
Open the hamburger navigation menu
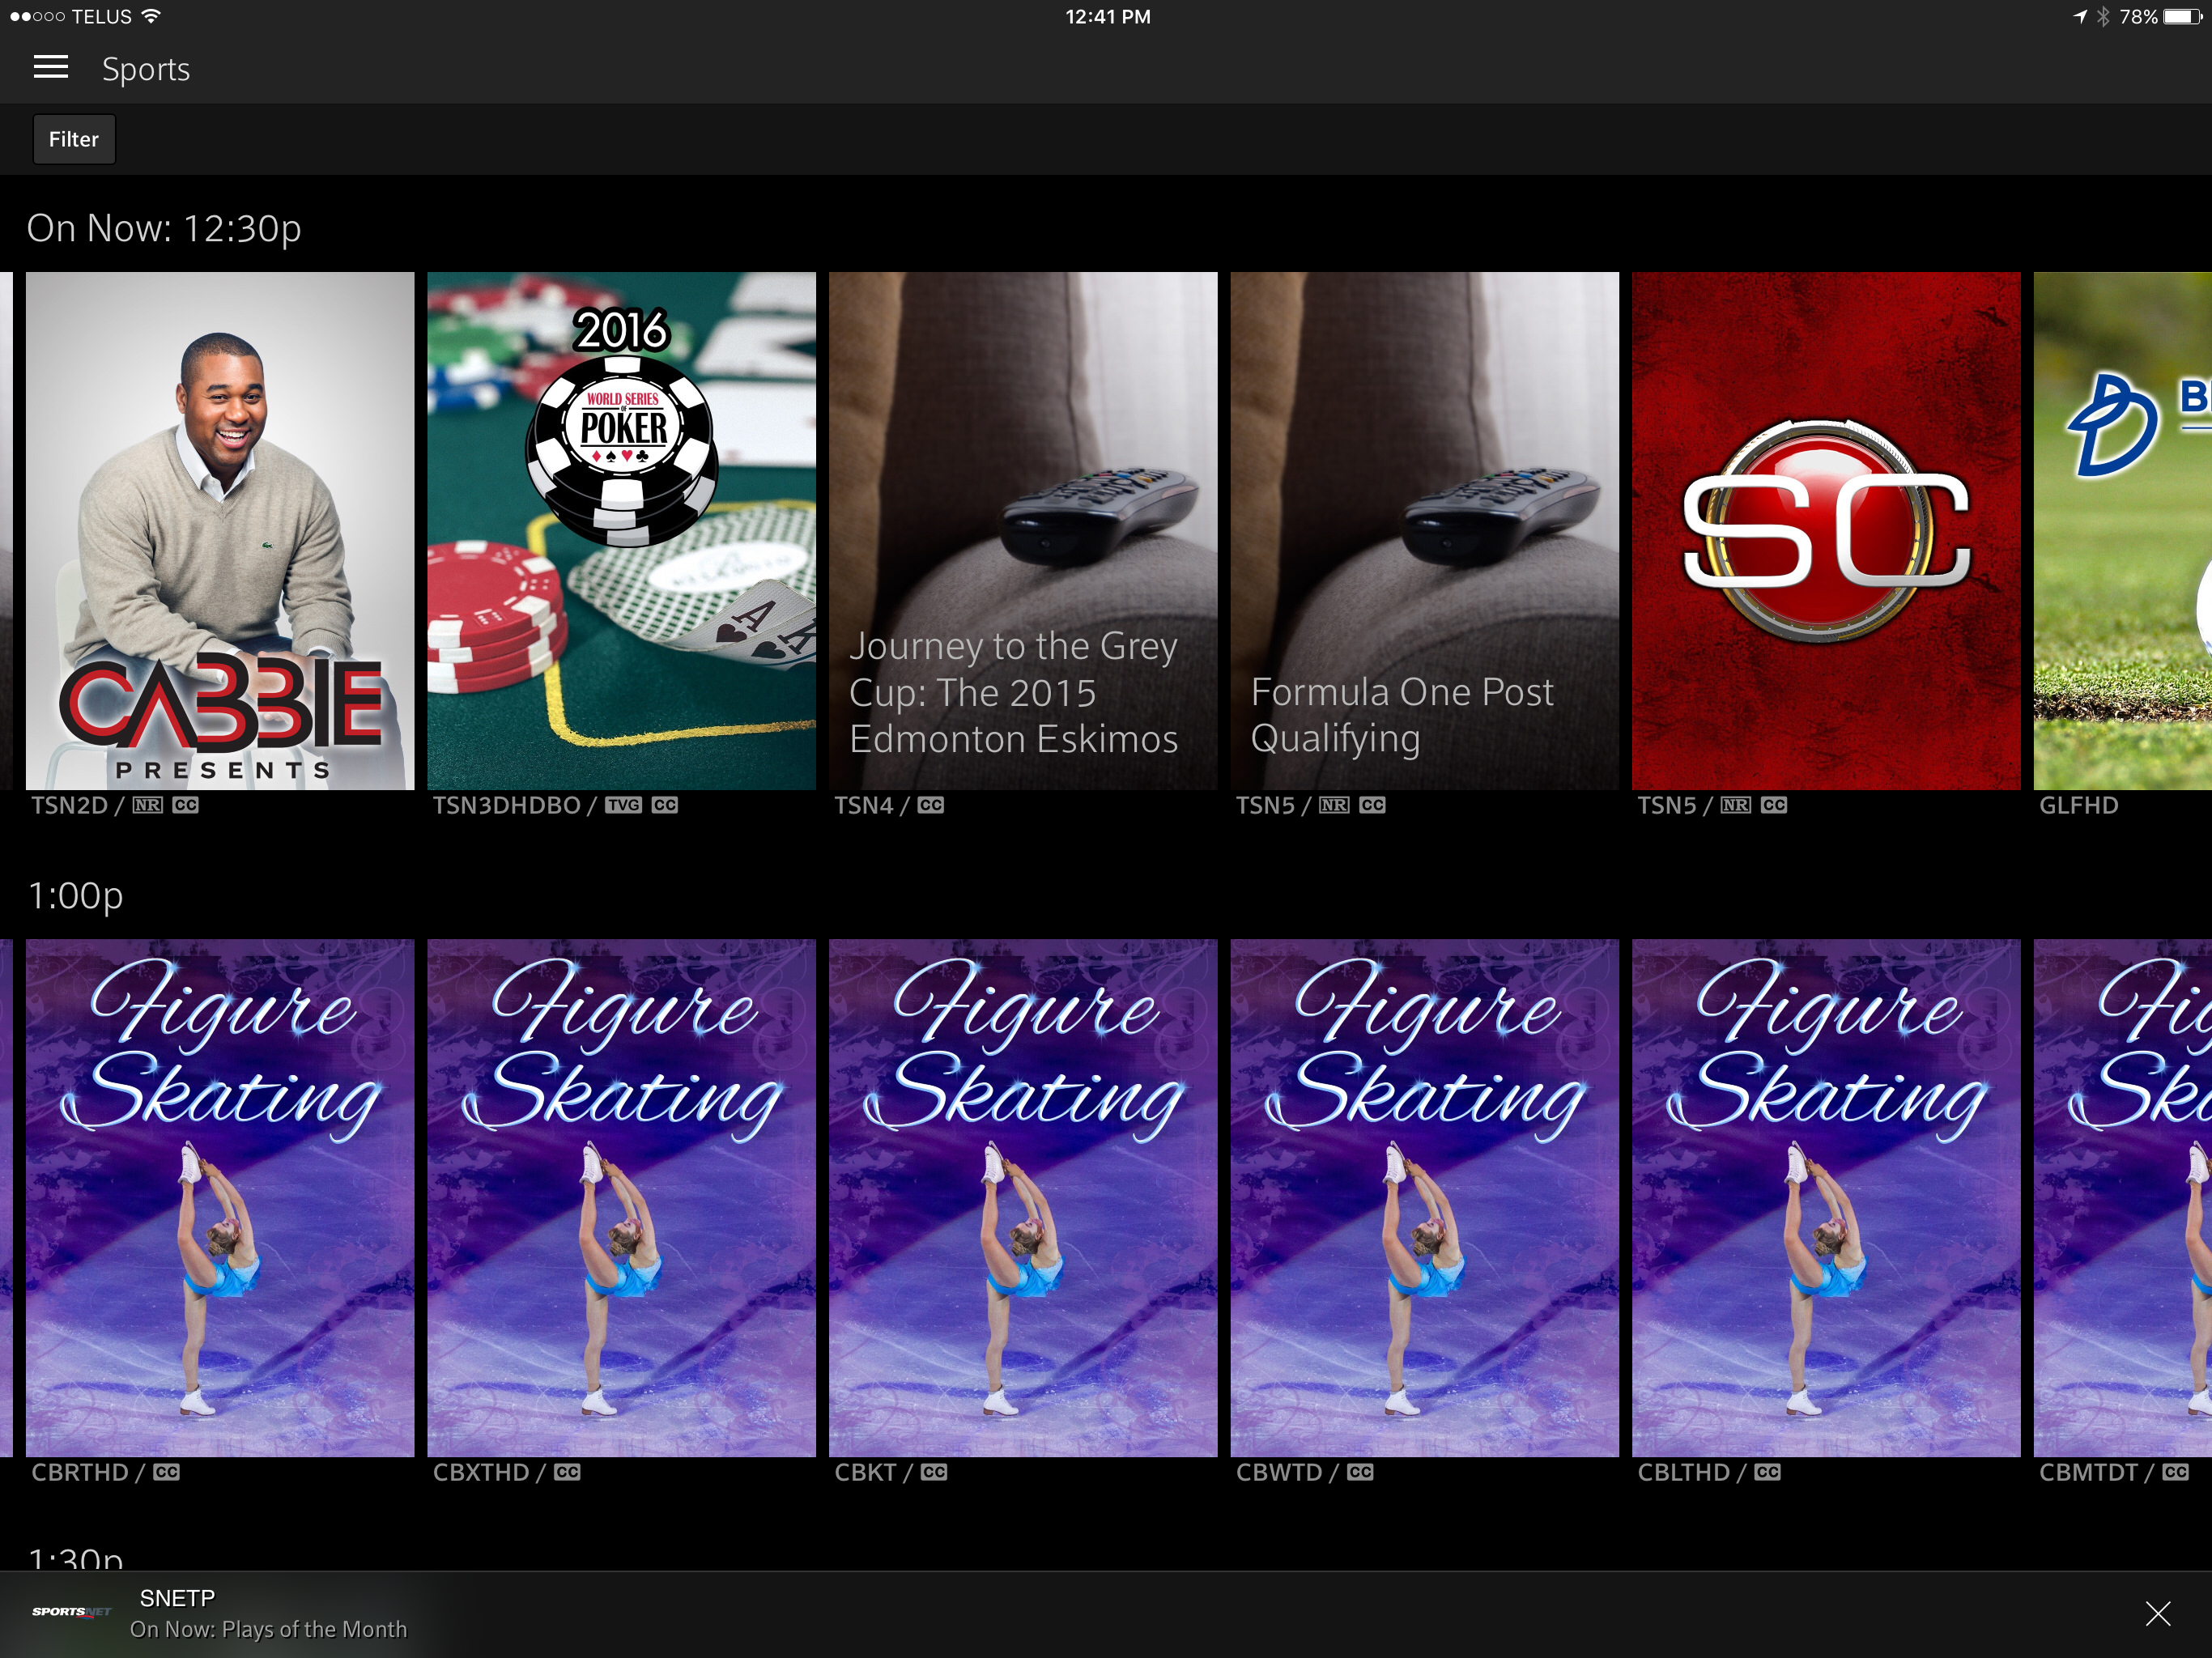(51, 68)
